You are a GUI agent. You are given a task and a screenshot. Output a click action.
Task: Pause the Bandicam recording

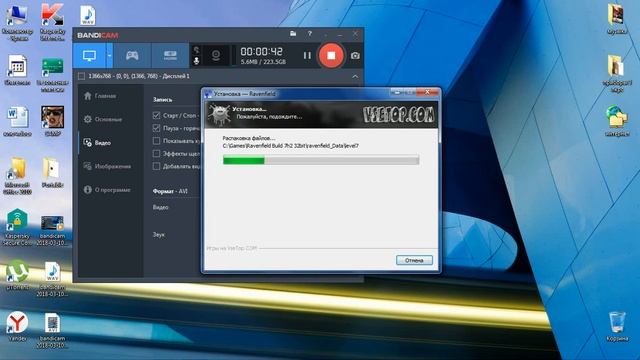coord(307,56)
